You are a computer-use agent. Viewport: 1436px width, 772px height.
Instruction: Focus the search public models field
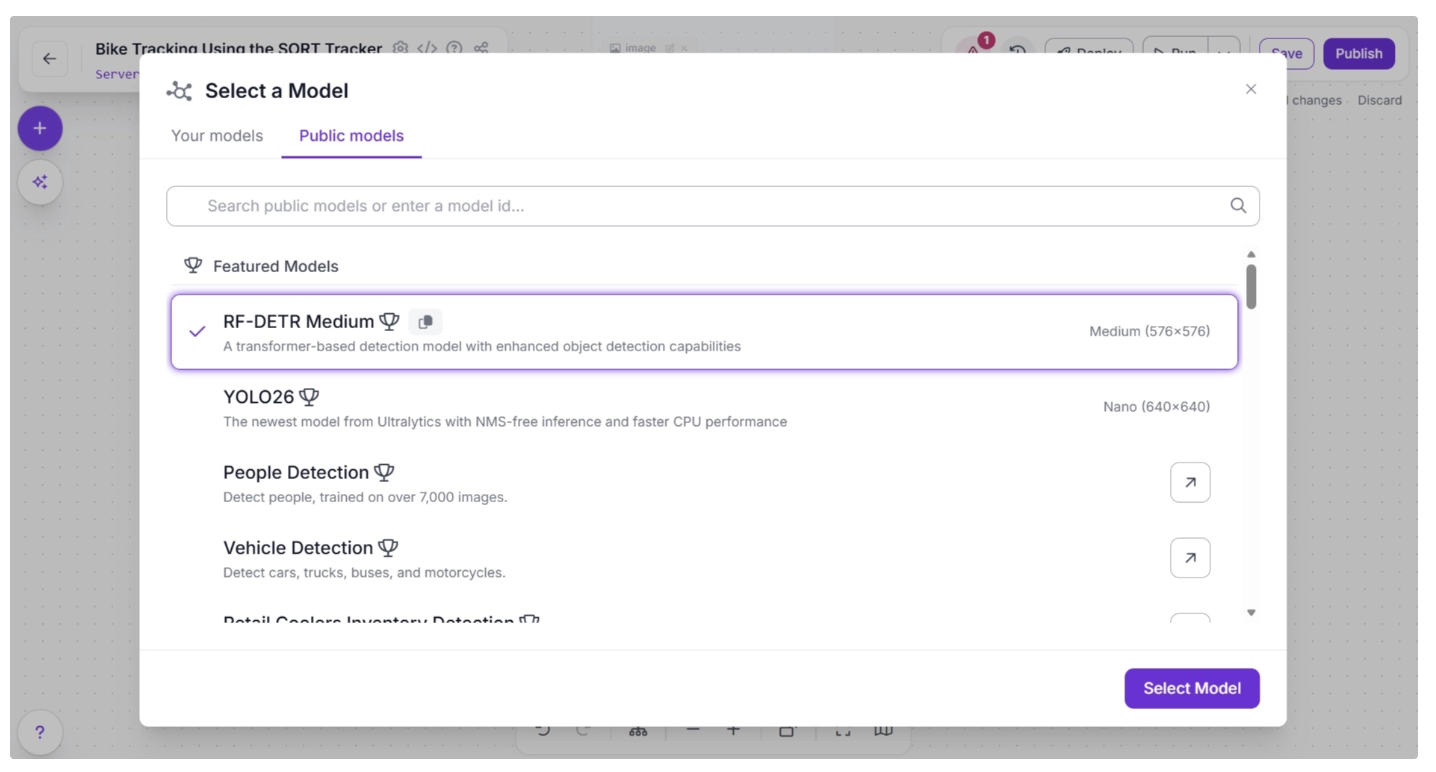tap(712, 206)
